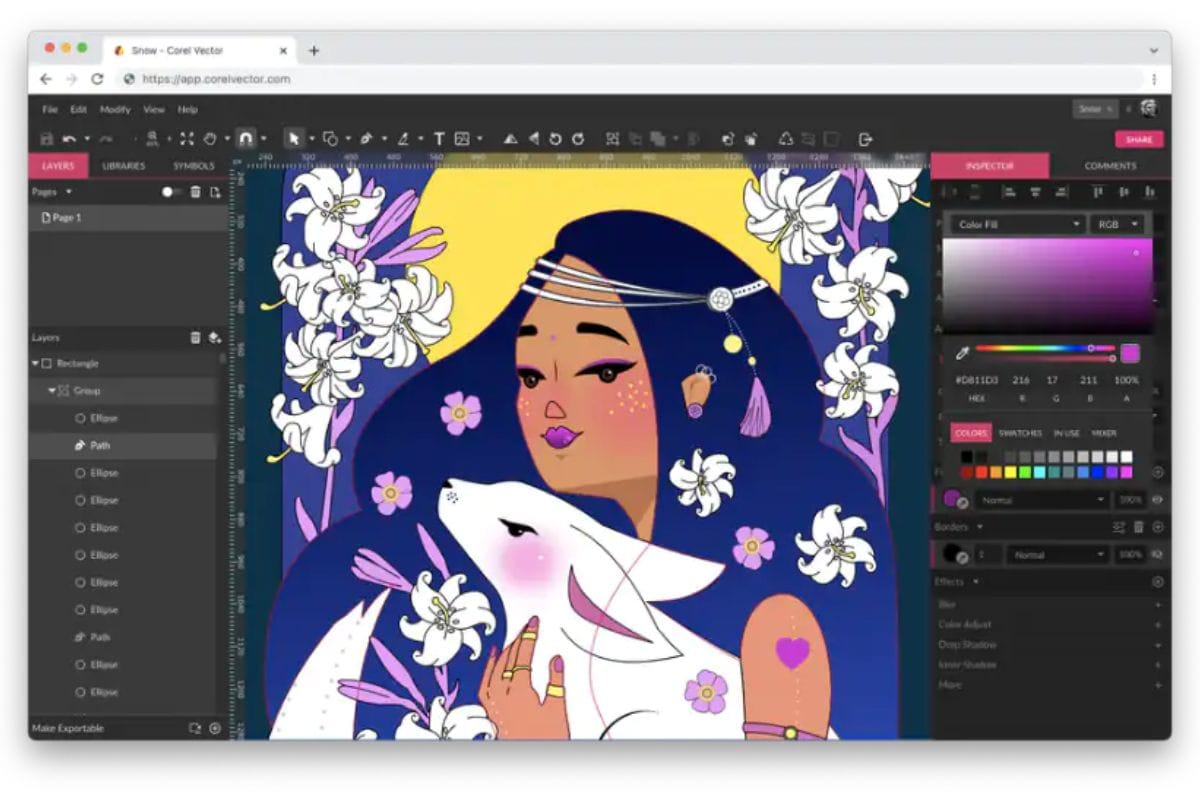This screenshot has width=1200, height=800.
Task: Select the Image insert tool
Action: (x=462, y=139)
